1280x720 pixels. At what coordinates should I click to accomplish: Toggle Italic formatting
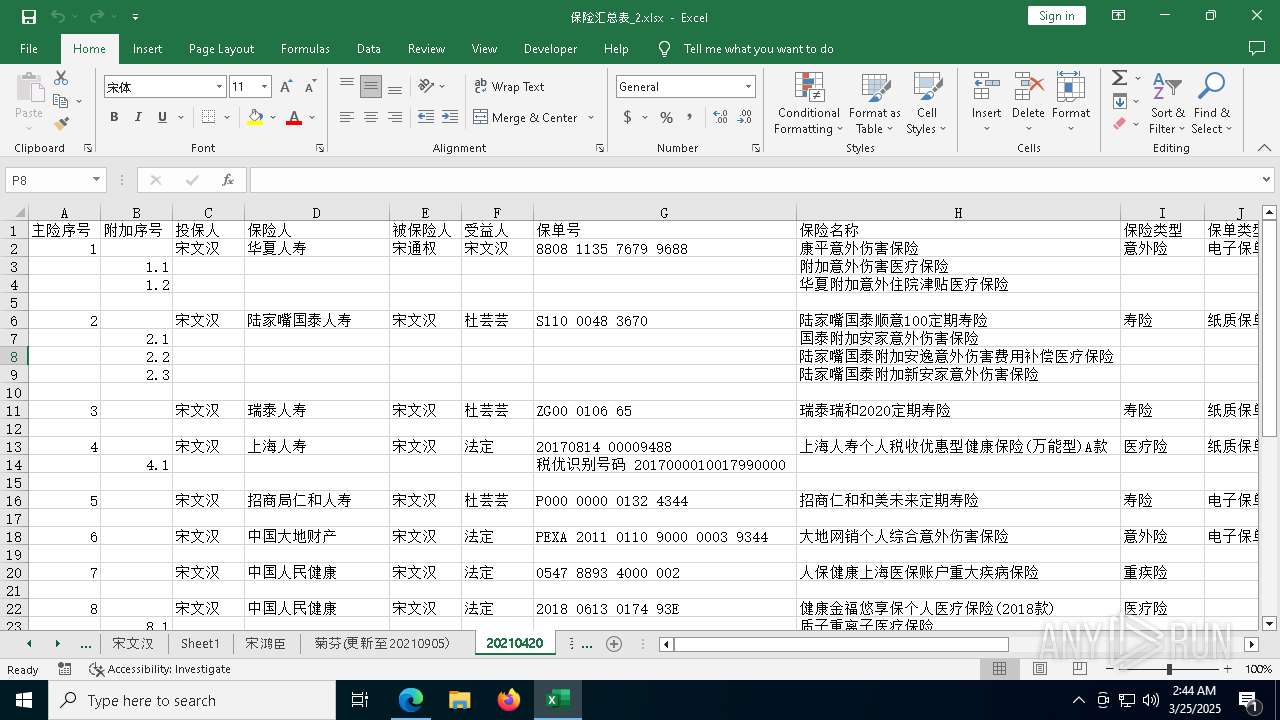pyautogui.click(x=138, y=117)
